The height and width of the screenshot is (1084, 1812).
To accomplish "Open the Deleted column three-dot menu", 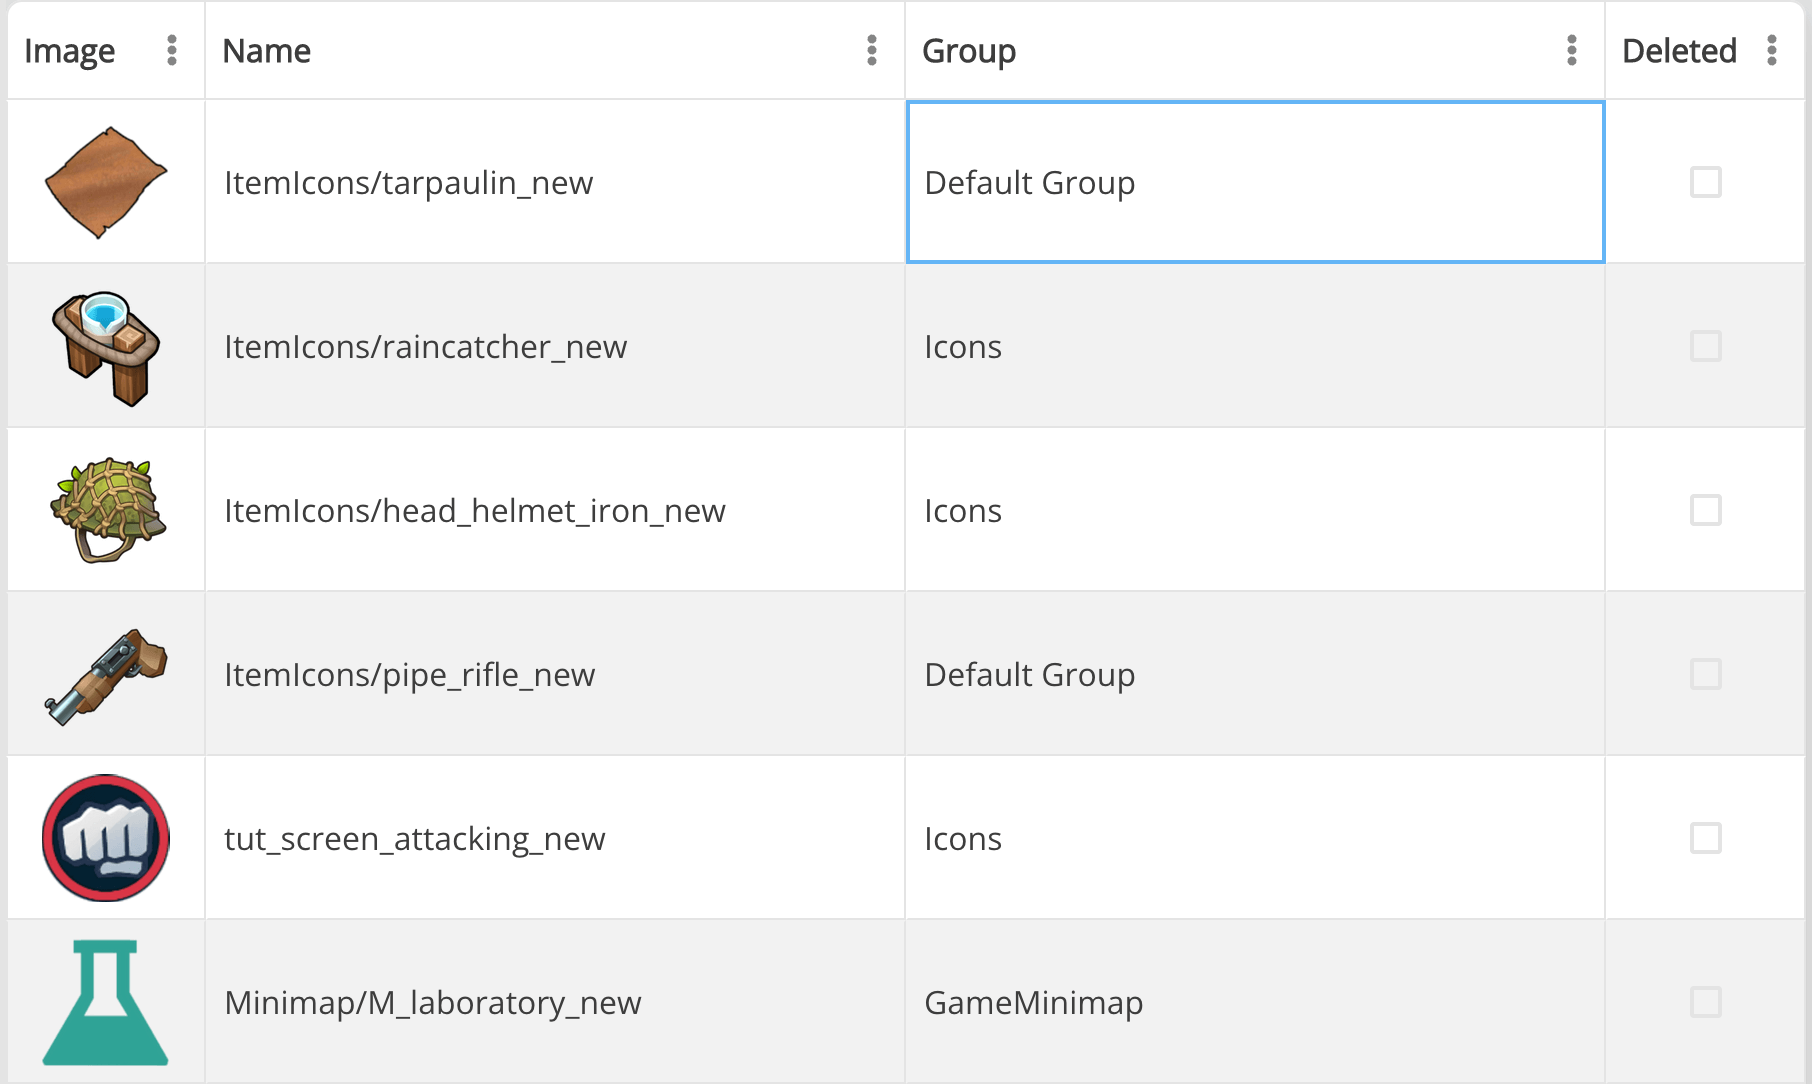I will tap(1772, 51).
